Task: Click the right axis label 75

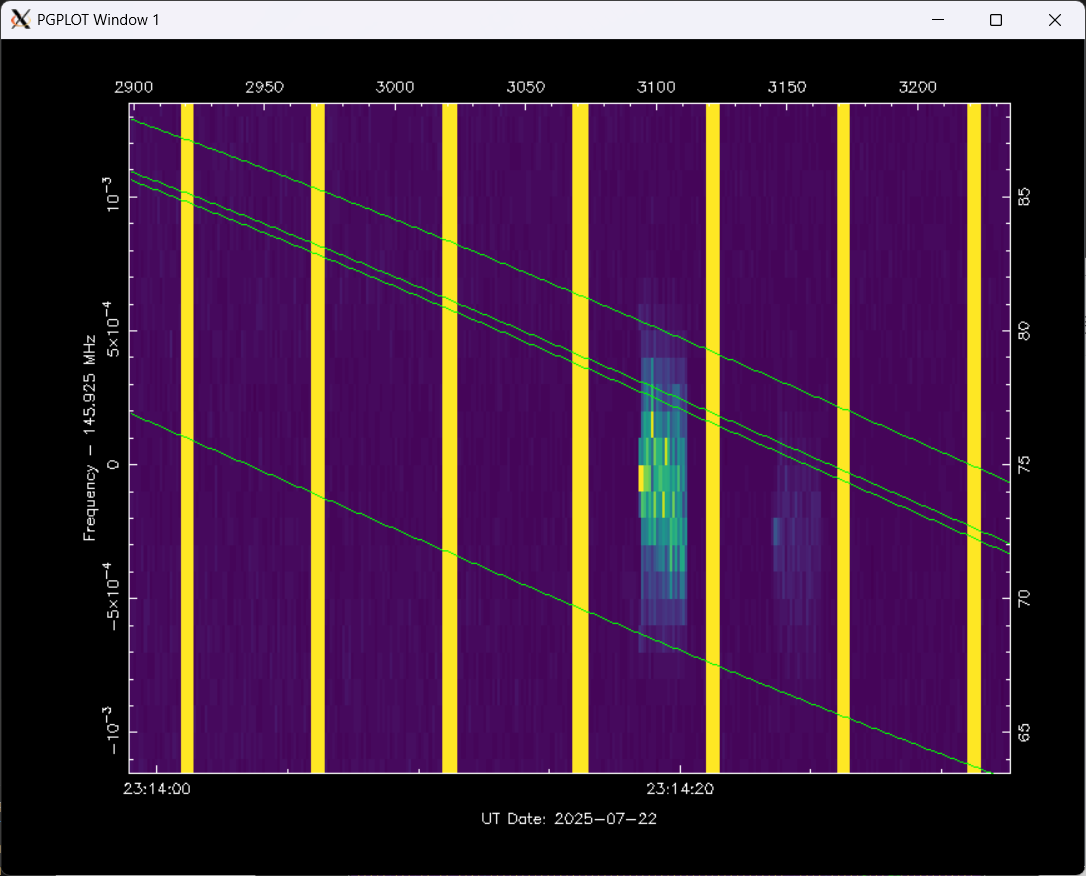Action: (x=1024, y=464)
